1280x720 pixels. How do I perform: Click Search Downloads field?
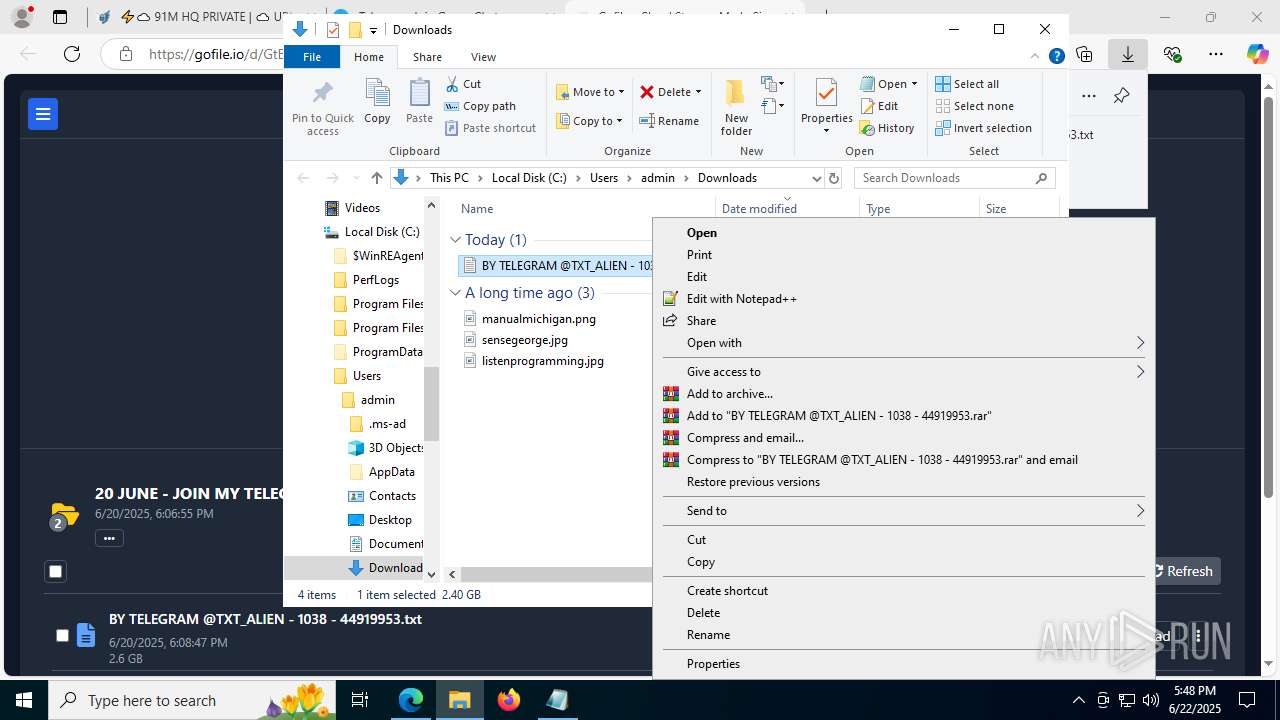click(x=945, y=178)
